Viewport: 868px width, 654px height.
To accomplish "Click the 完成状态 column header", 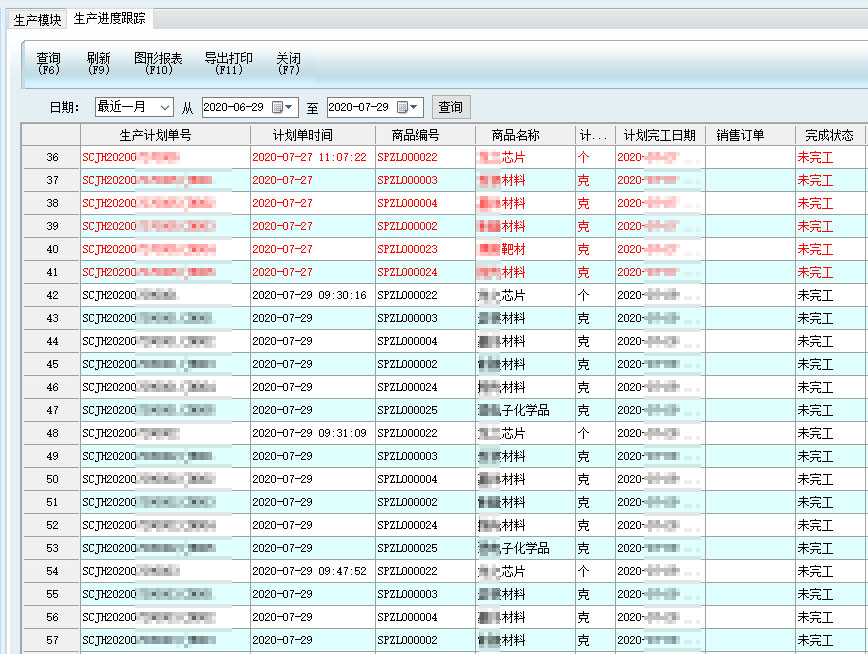I will tap(830, 135).
